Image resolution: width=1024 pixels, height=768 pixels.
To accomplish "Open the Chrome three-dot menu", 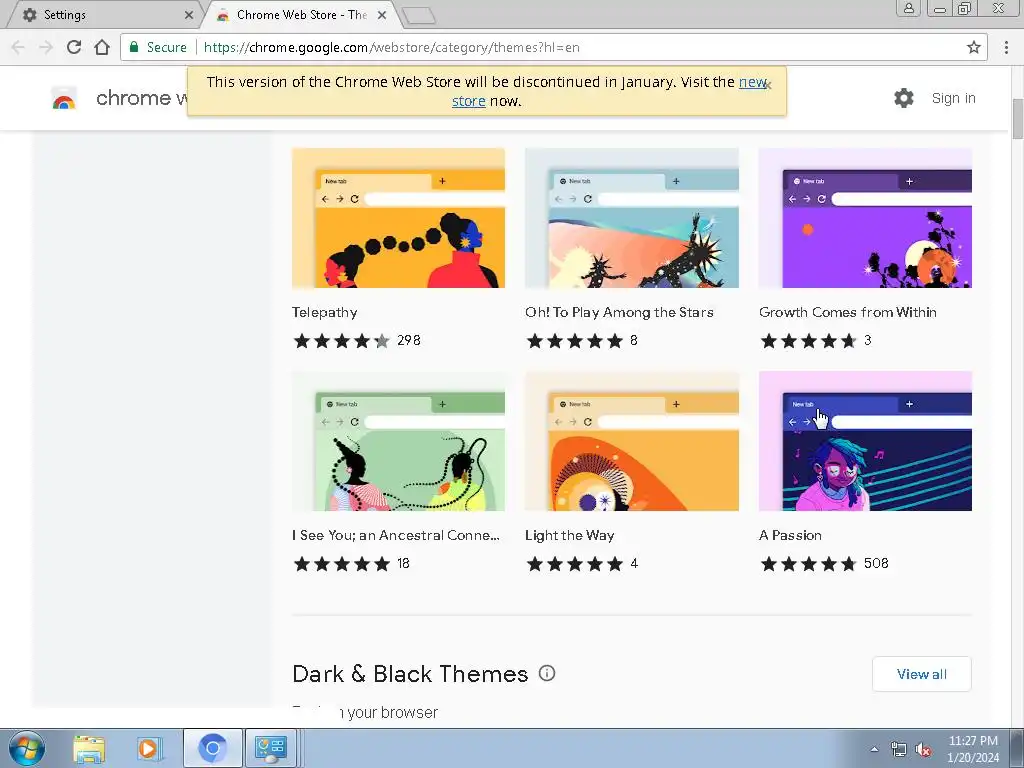I will click(1006, 47).
